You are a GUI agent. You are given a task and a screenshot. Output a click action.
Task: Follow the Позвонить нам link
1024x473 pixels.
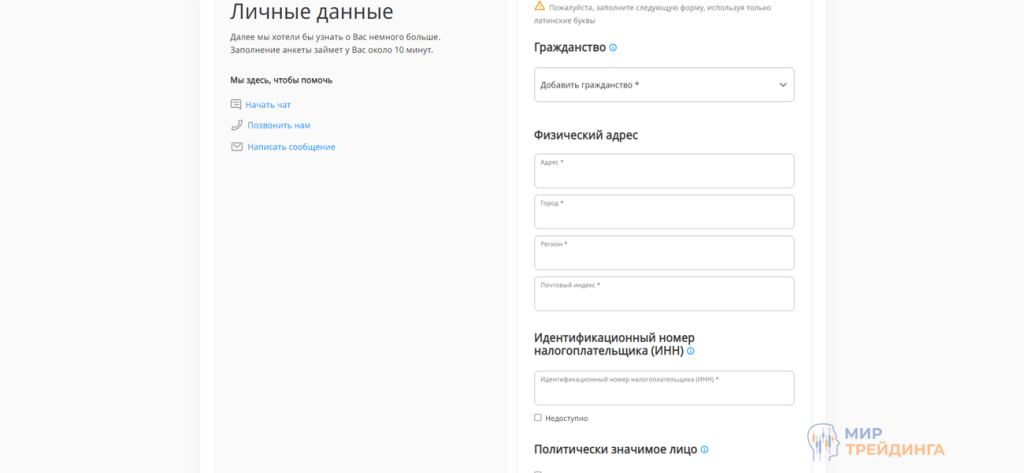point(279,126)
